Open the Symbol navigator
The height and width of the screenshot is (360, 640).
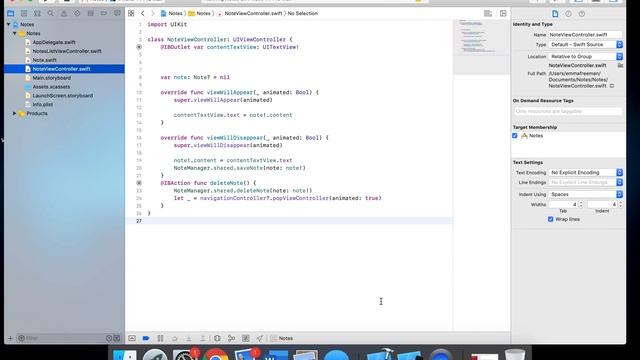pos(37,13)
